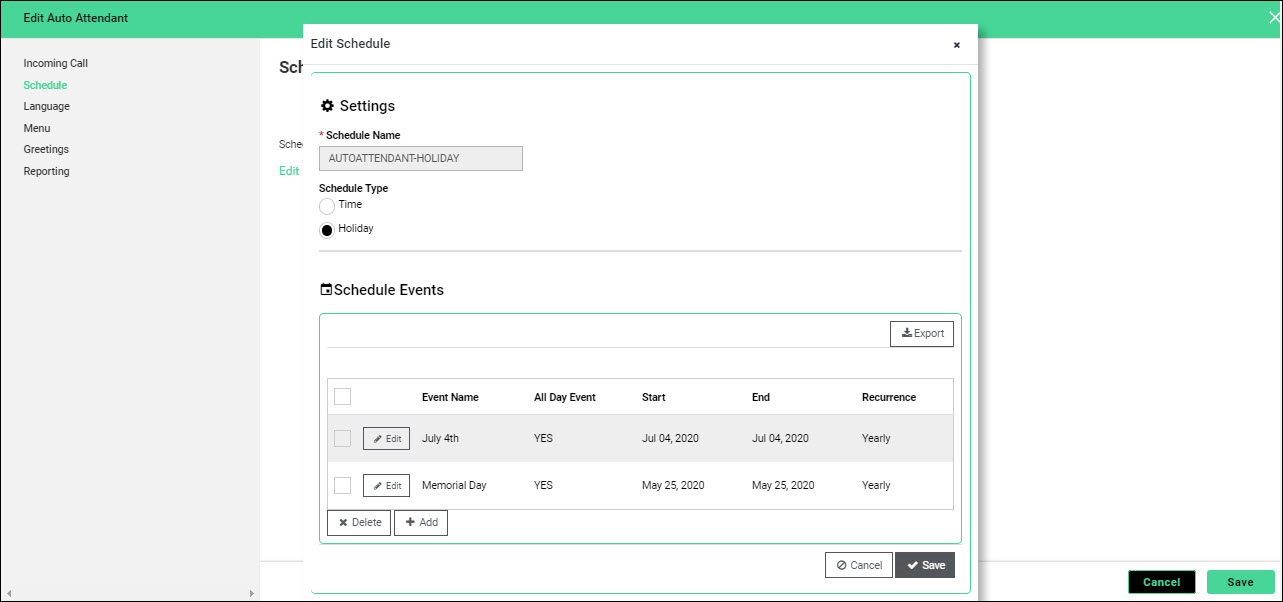Screen dimensions: 1283x602
Task: Open the Reporting section
Action: point(47,171)
